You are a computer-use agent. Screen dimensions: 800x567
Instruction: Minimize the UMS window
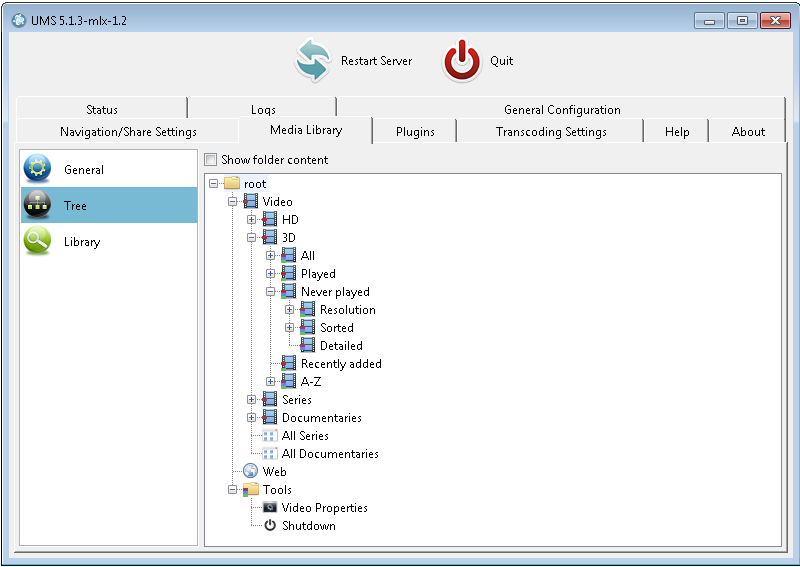[x=709, y=20]
